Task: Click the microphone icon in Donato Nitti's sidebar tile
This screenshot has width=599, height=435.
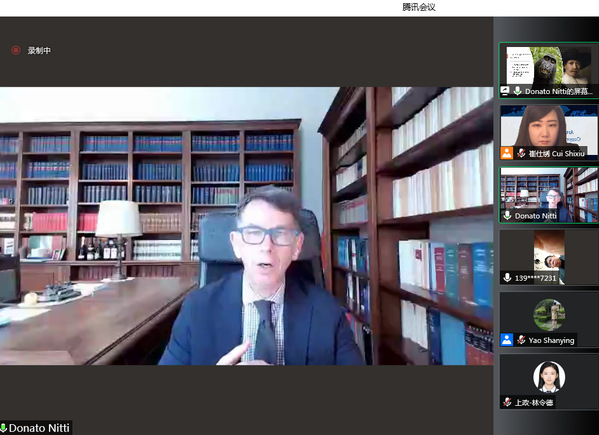Action: pyautogui.click(x=507, y=216)
